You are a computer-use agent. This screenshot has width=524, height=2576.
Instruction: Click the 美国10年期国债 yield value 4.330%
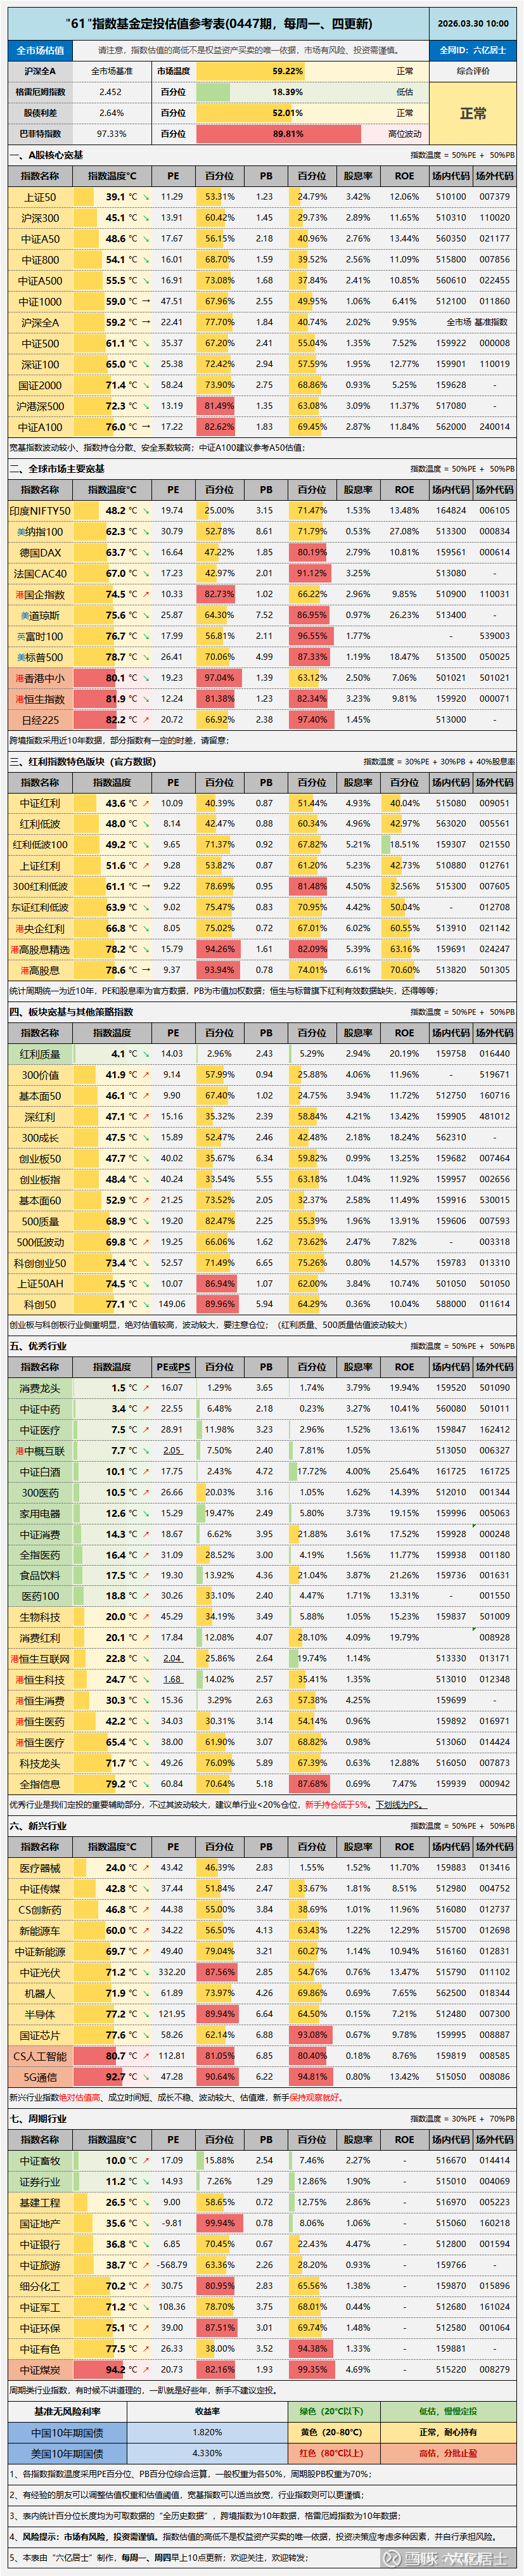pyautogui.click(x=207, y=2453)
